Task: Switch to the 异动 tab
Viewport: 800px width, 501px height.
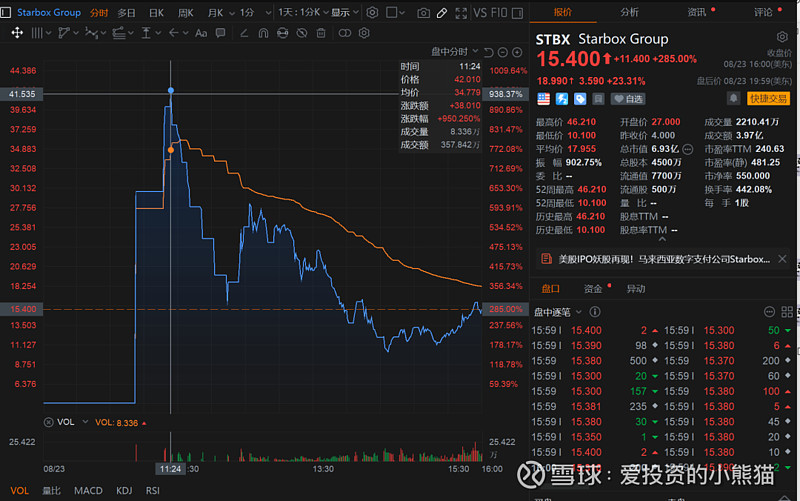Action: 636,289
